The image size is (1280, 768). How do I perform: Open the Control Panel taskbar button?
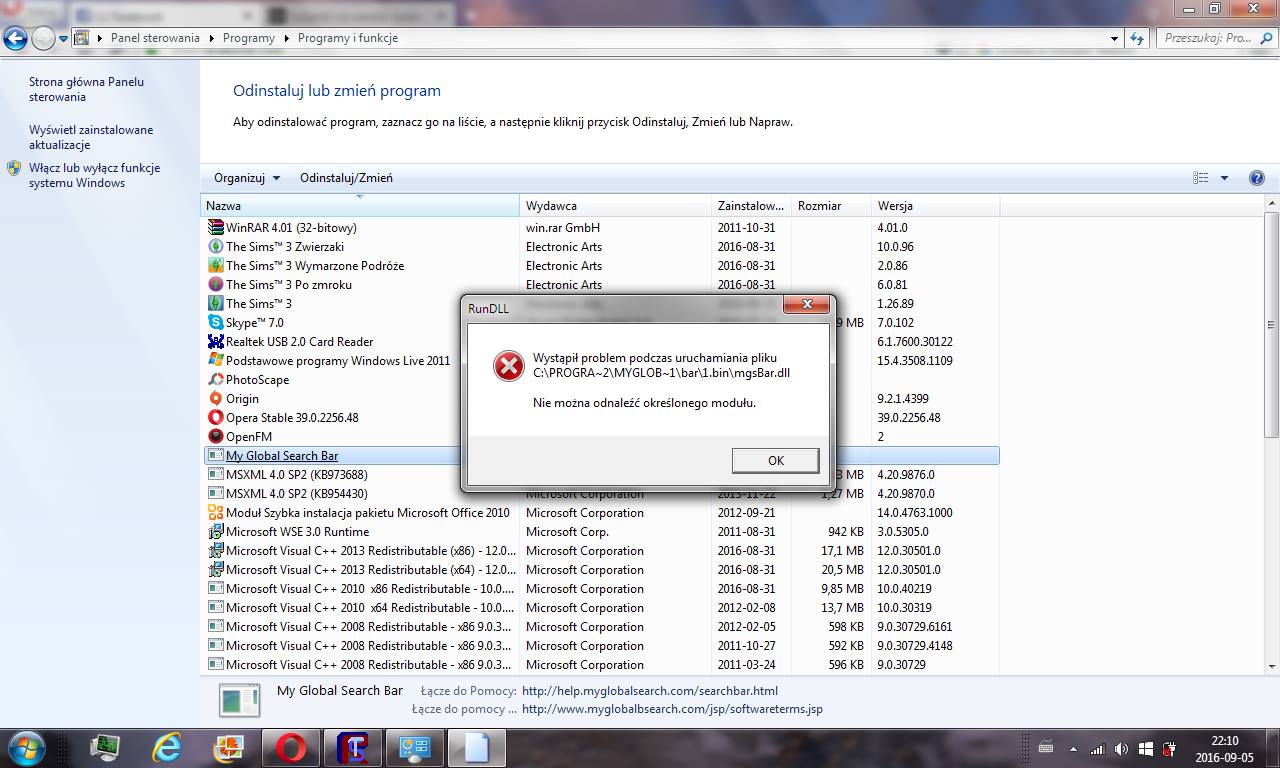(x=414, y=747)
